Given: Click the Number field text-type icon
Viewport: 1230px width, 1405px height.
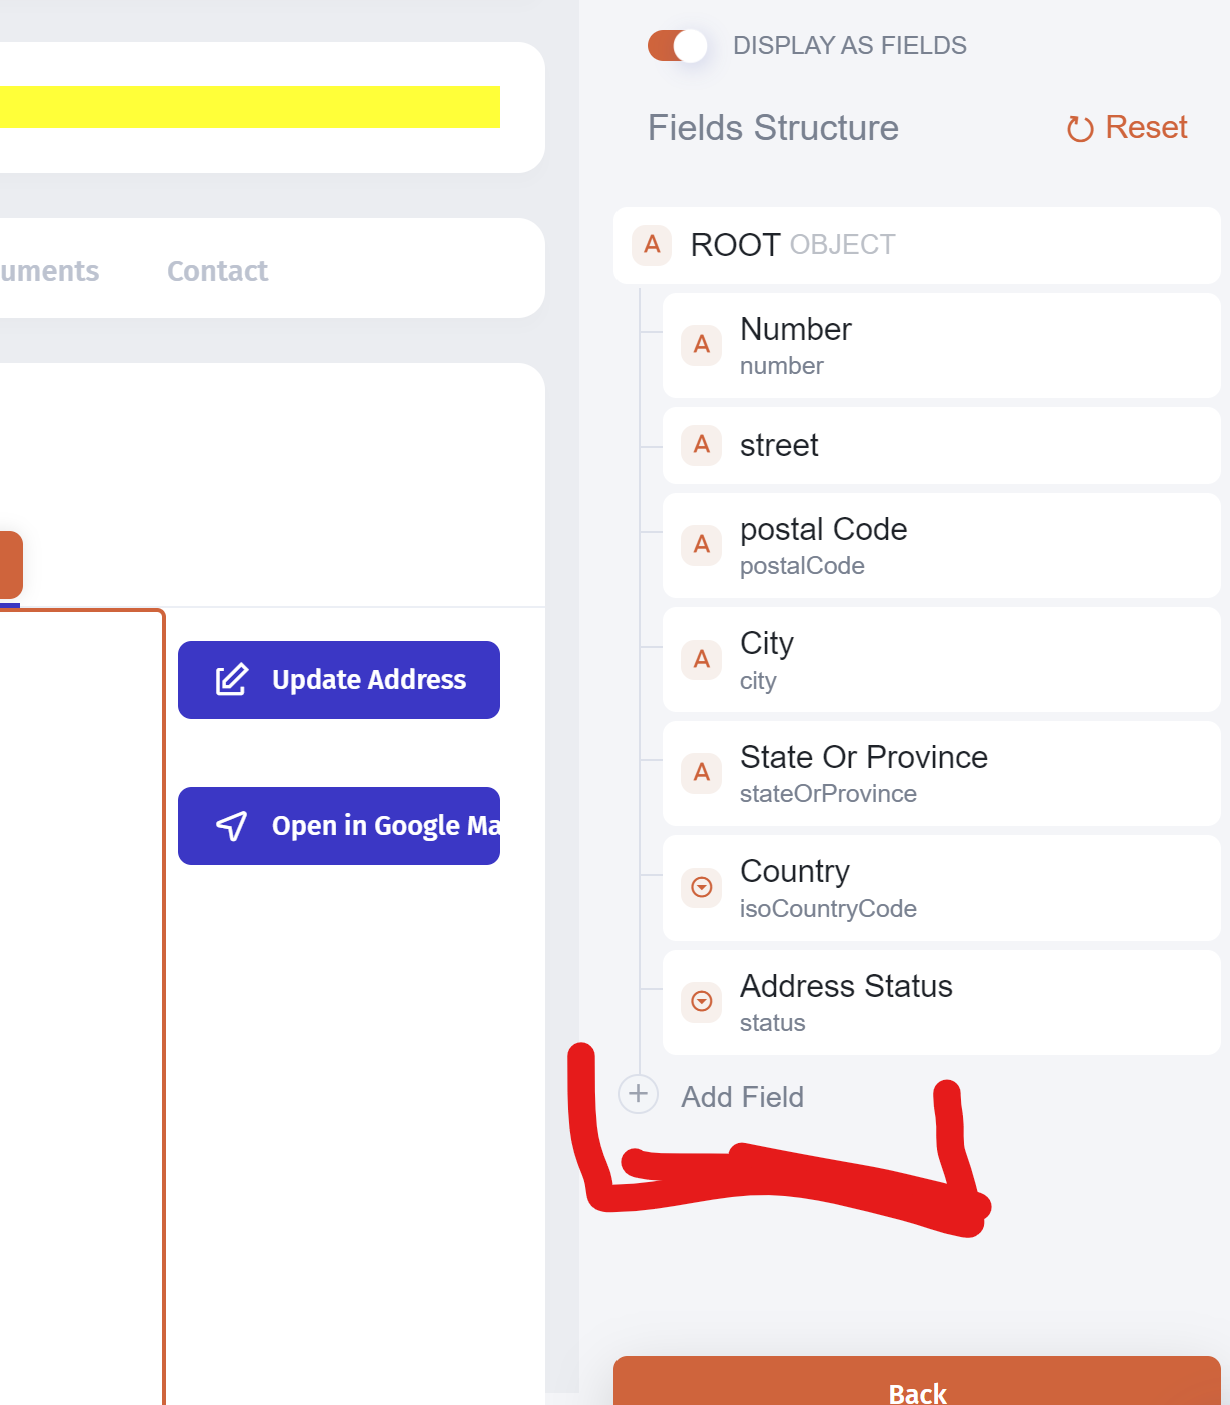Looking at the screenshot, I should click(x=702, y=345).
